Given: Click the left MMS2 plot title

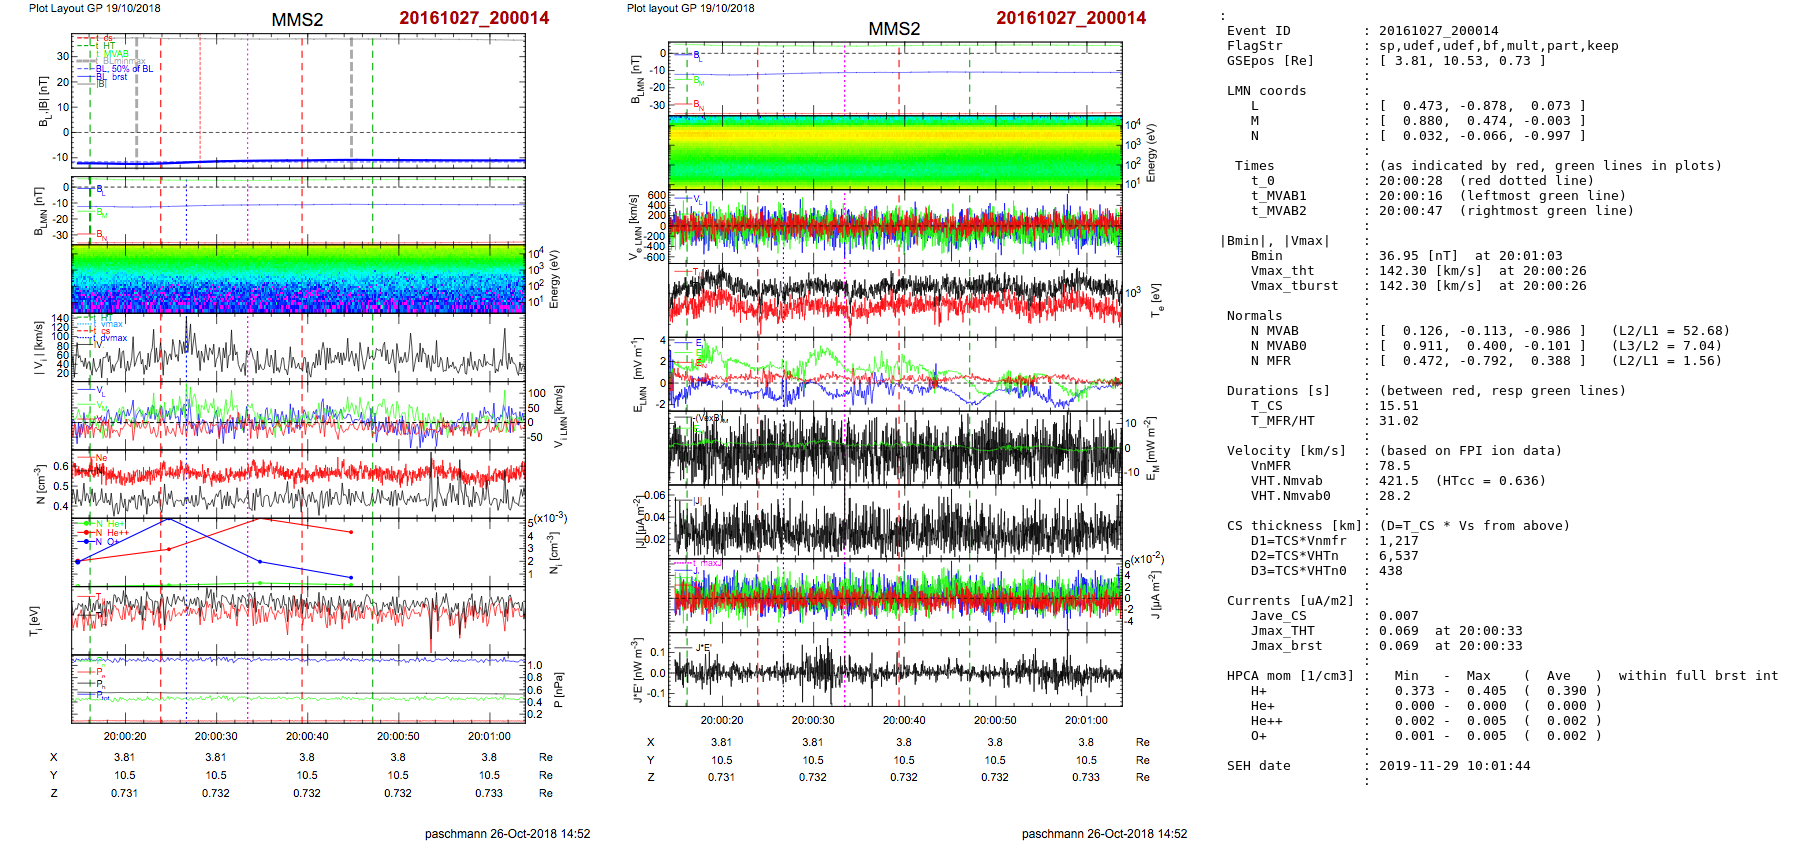Looking at the screenshot, I should 297,20.
